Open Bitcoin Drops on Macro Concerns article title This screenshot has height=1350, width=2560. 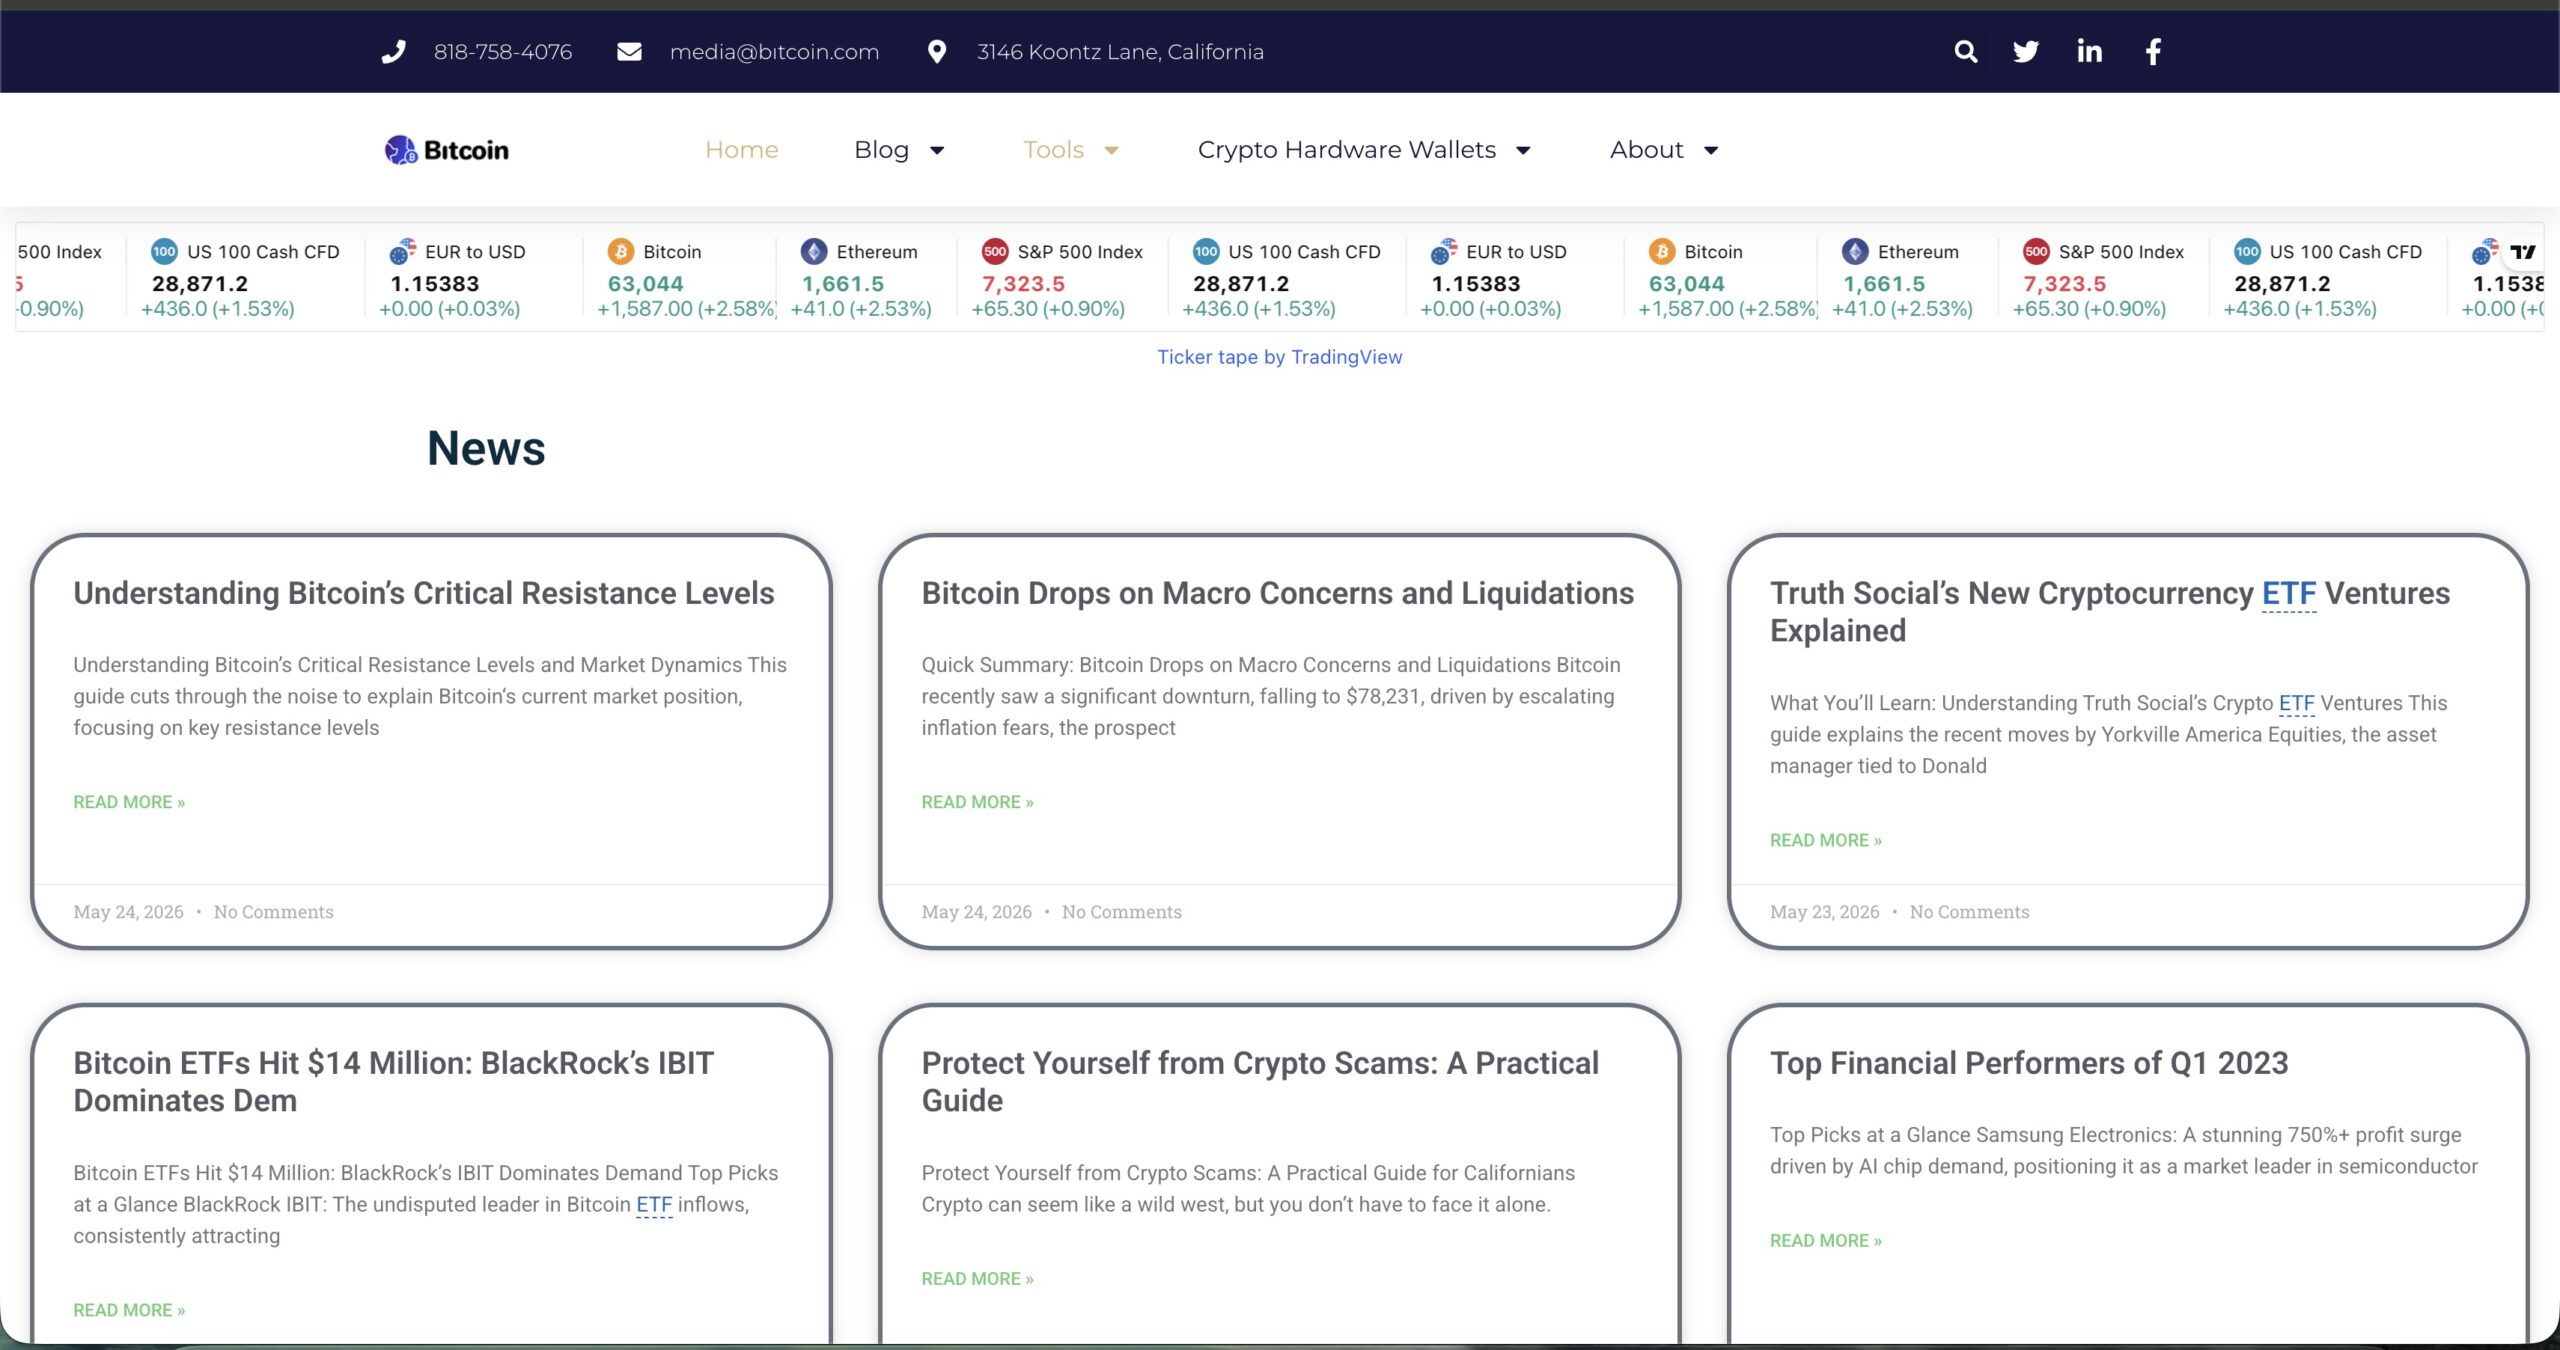click(x=1278, y=593)
